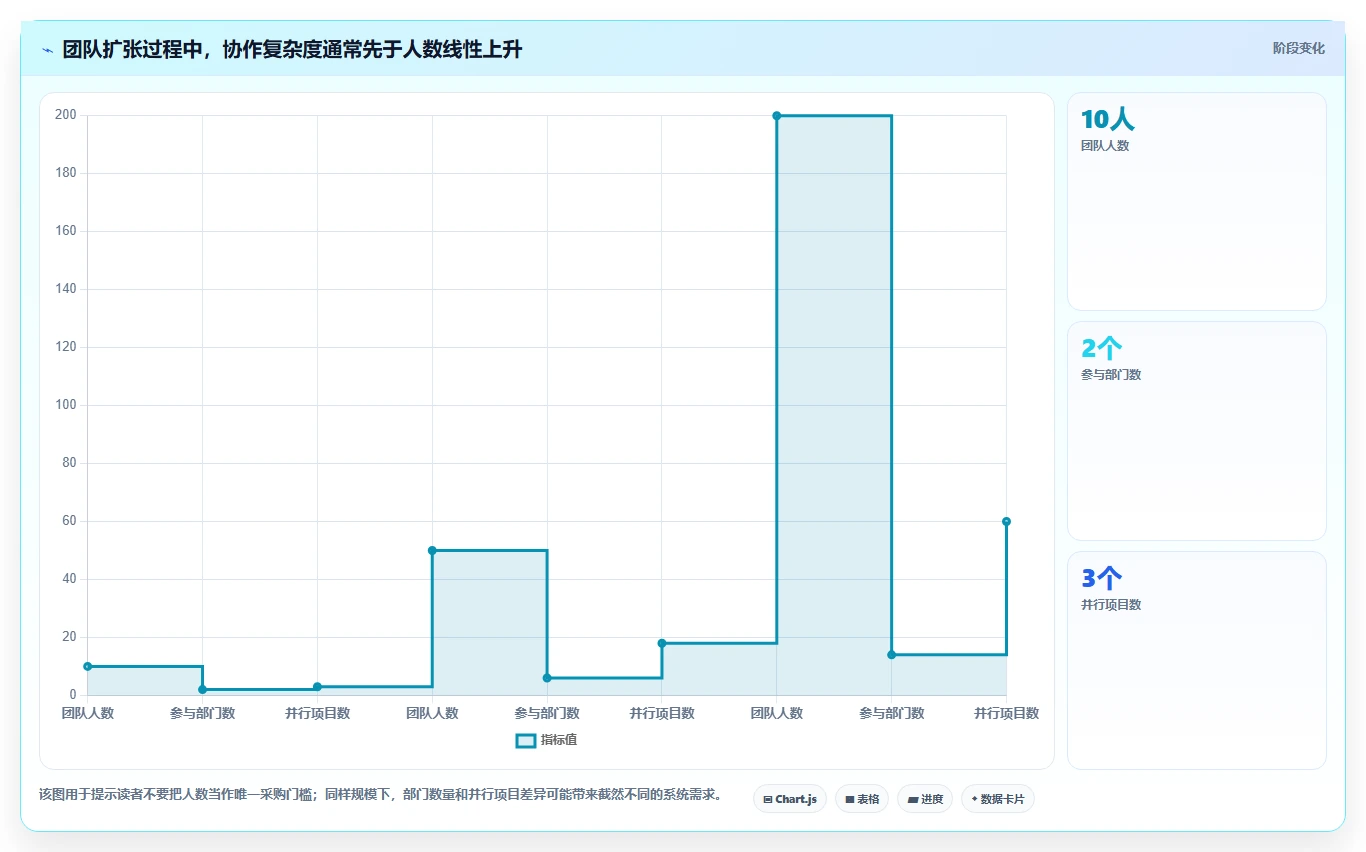
Task: Click the 160 label on the y-axis
Action: (x=66, y=231)
